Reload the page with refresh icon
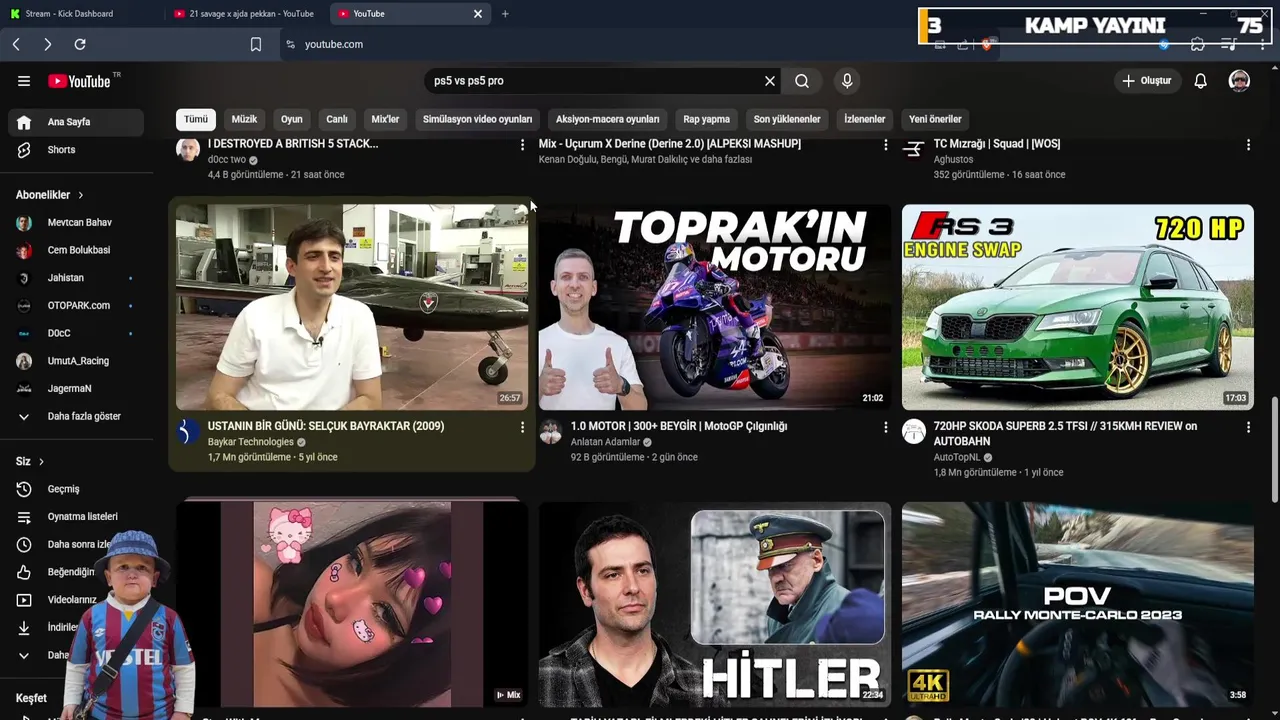The width and height of the screenshot is (1280, 720). [x=80, y=44]
